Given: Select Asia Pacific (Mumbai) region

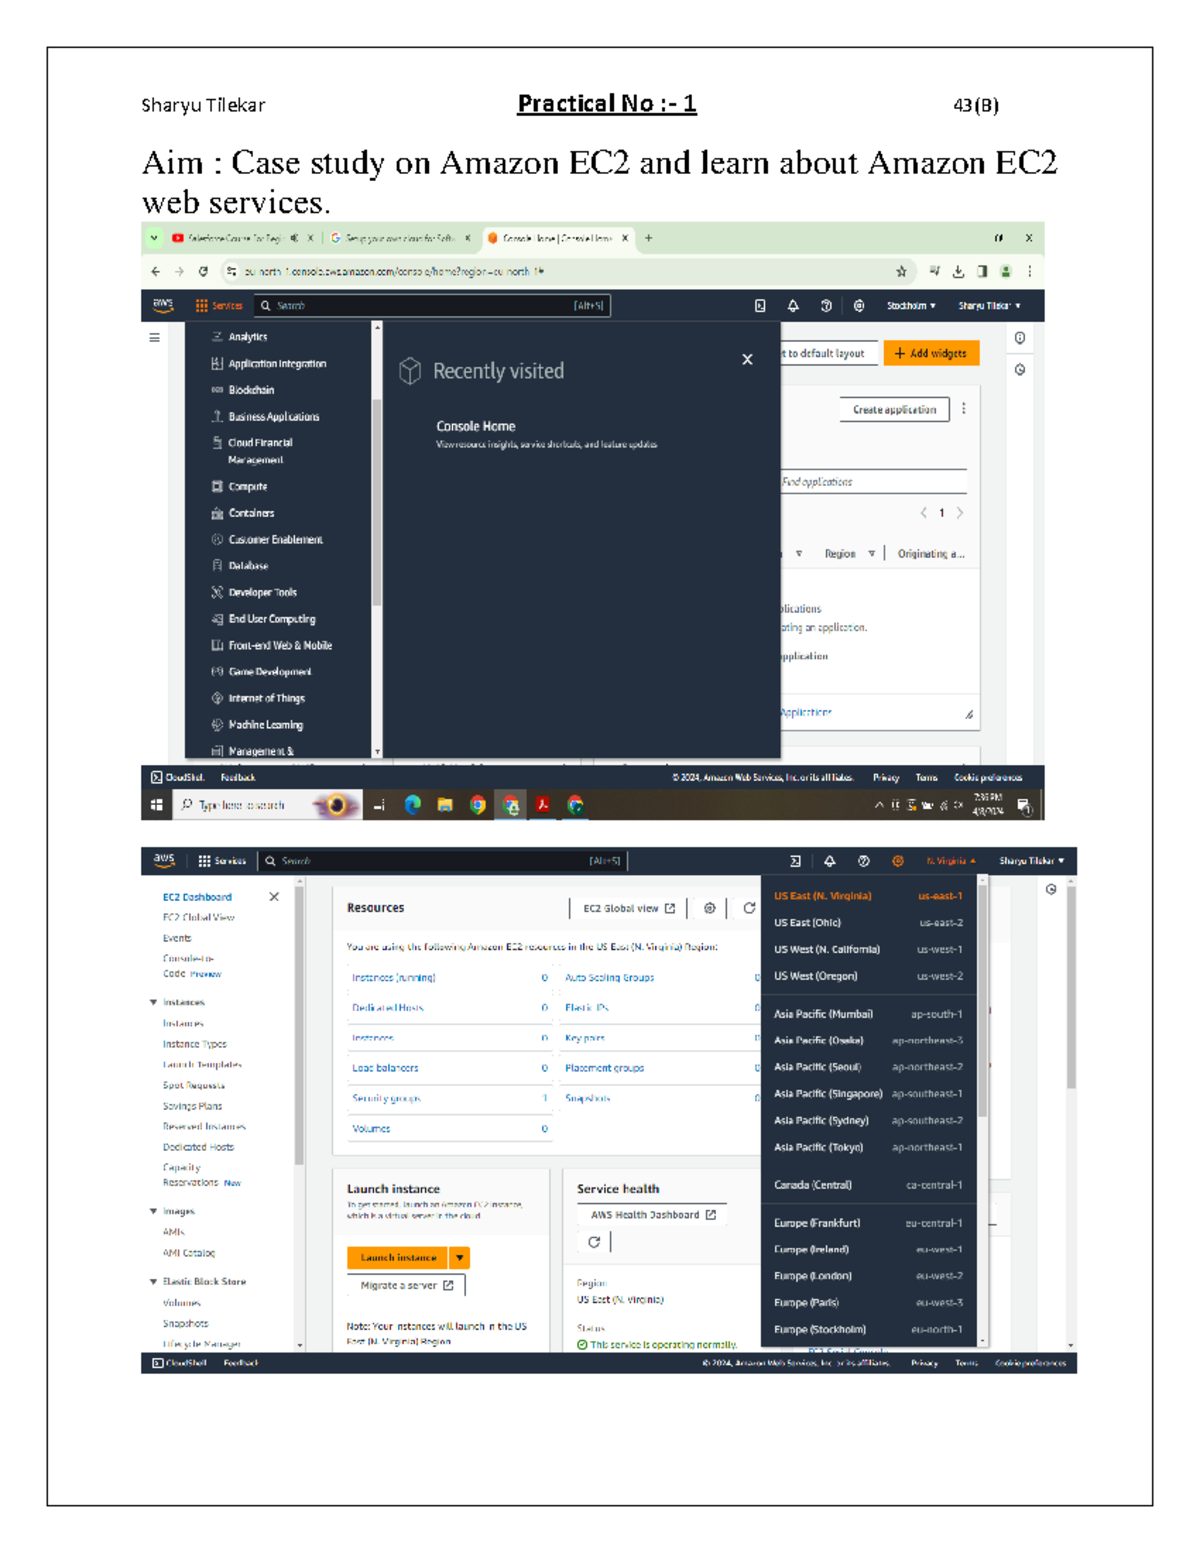Looking at the screenshot, I should point(820,1013).
